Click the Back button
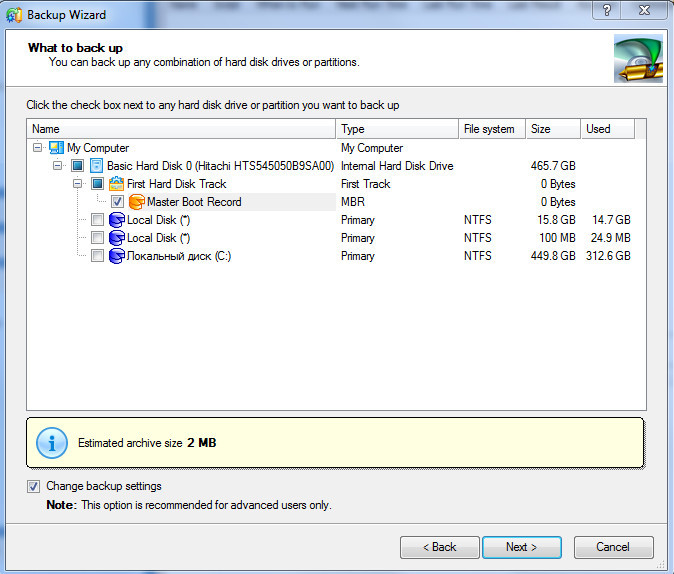Viewport: 674px width, 574px height. [x=439, y=547]
